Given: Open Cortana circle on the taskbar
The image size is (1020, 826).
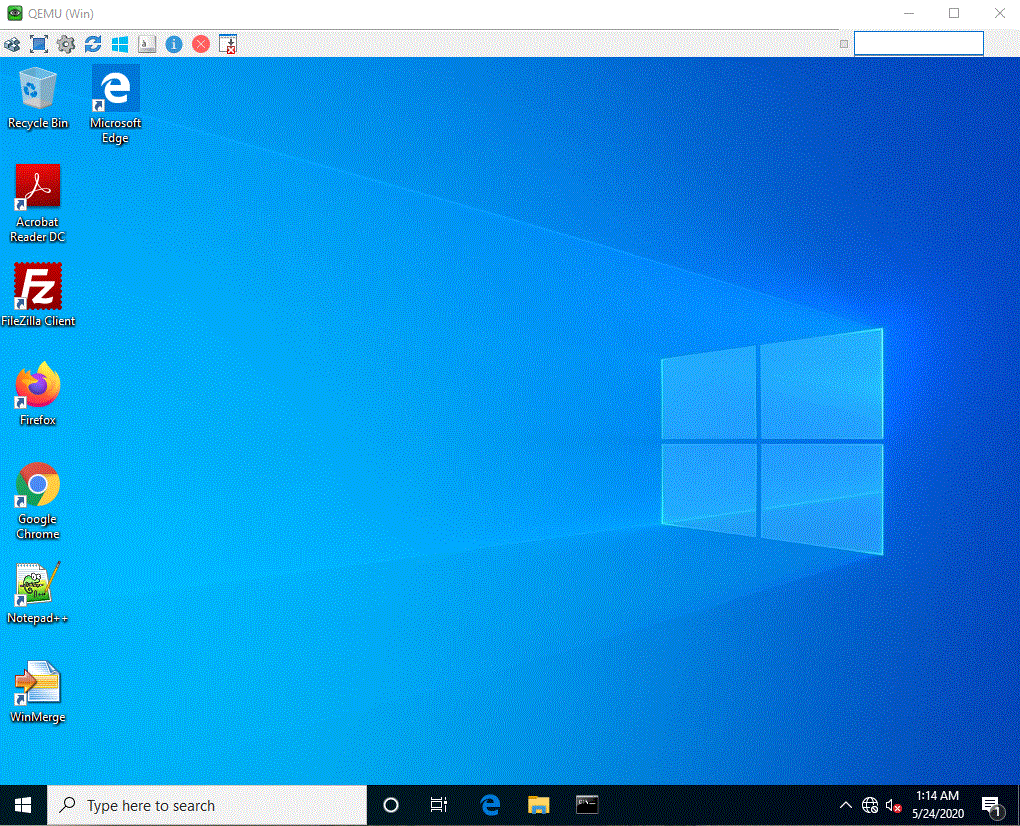Looking at the screenshot, I should click(391, 805).
